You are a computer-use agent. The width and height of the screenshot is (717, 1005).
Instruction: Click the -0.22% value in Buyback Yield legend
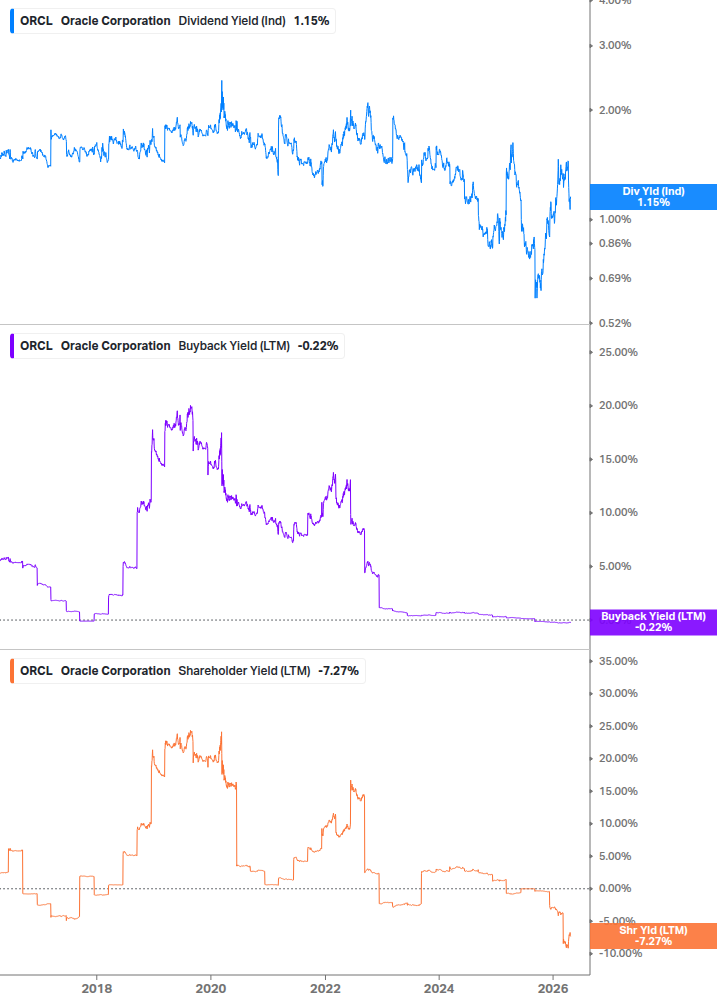318,346
